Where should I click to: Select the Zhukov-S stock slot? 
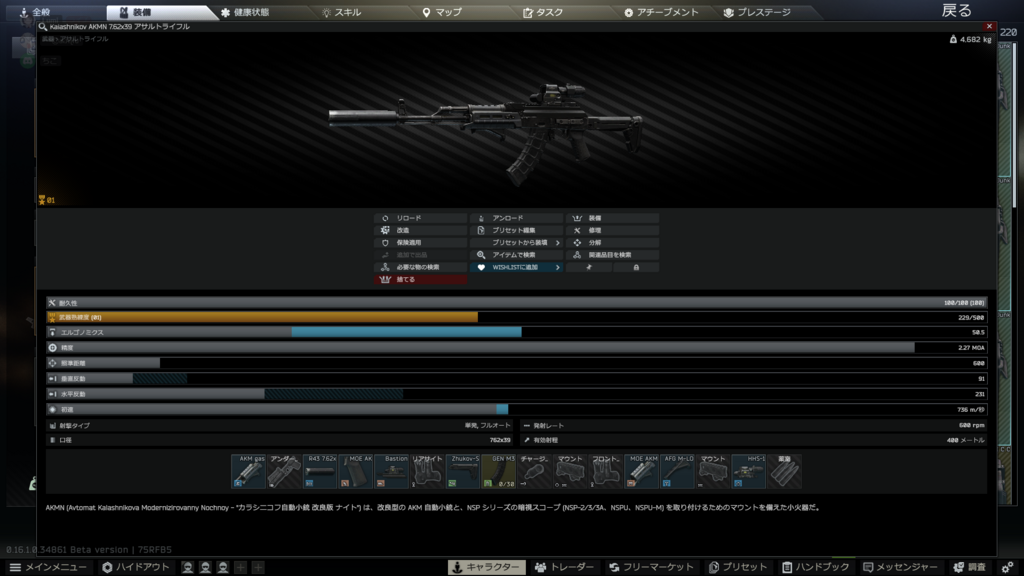pyautogui.click(x=463, y=472)
